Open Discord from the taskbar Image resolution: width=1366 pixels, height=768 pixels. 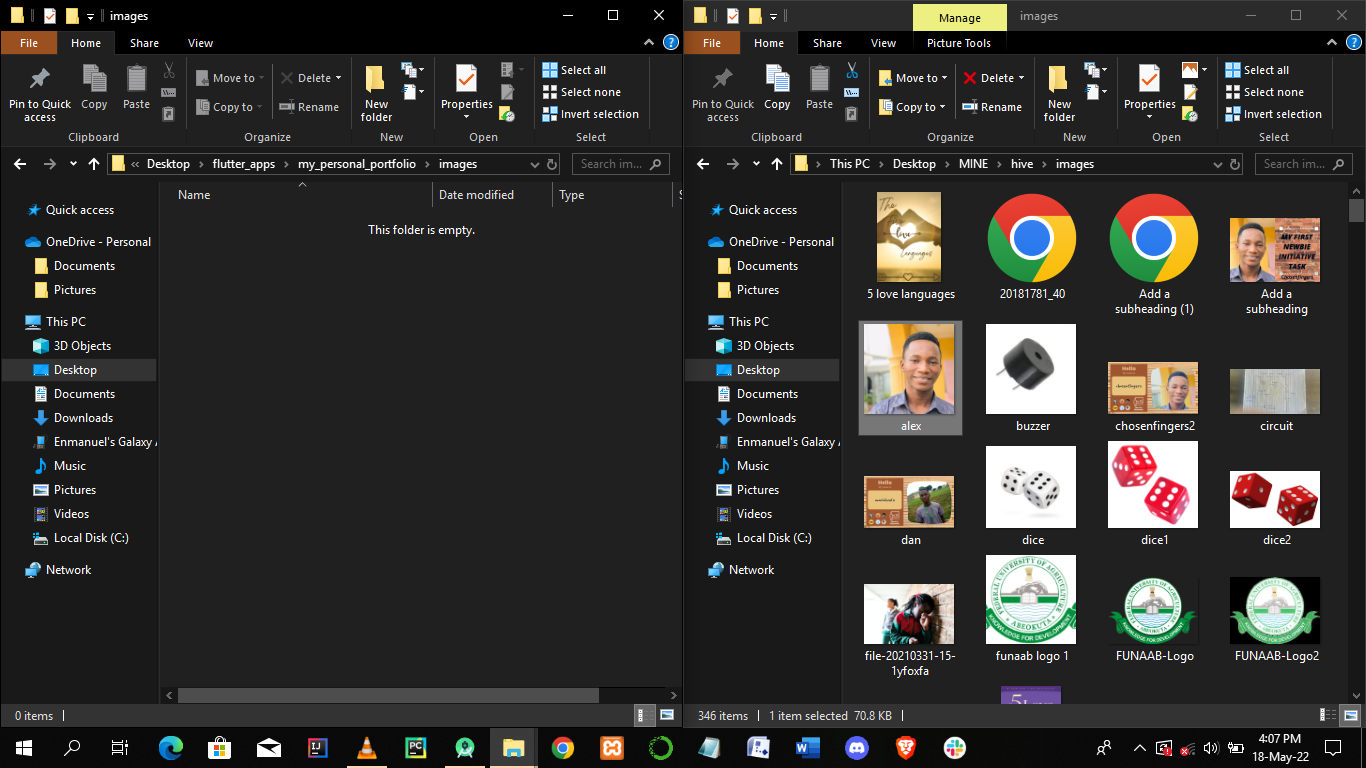pos(856,747)
